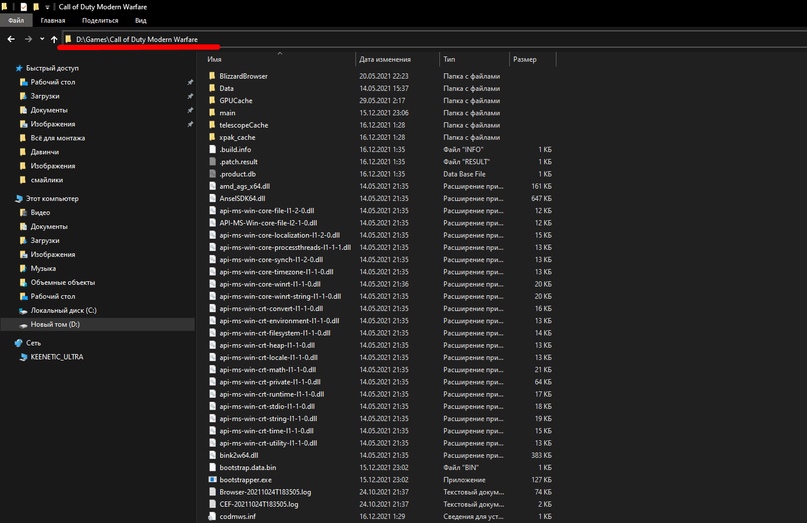Select the Data folder icon
Viewport: 807px width, 523px height.
point(212,88)
